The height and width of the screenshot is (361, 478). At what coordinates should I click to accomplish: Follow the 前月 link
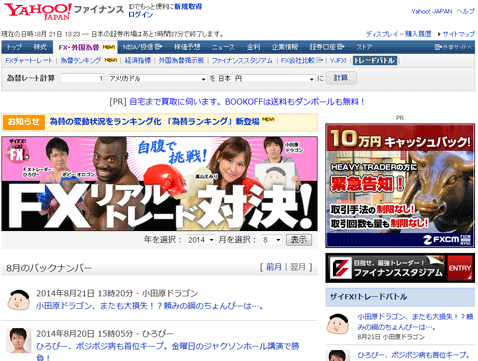click(x=274, y=267)
